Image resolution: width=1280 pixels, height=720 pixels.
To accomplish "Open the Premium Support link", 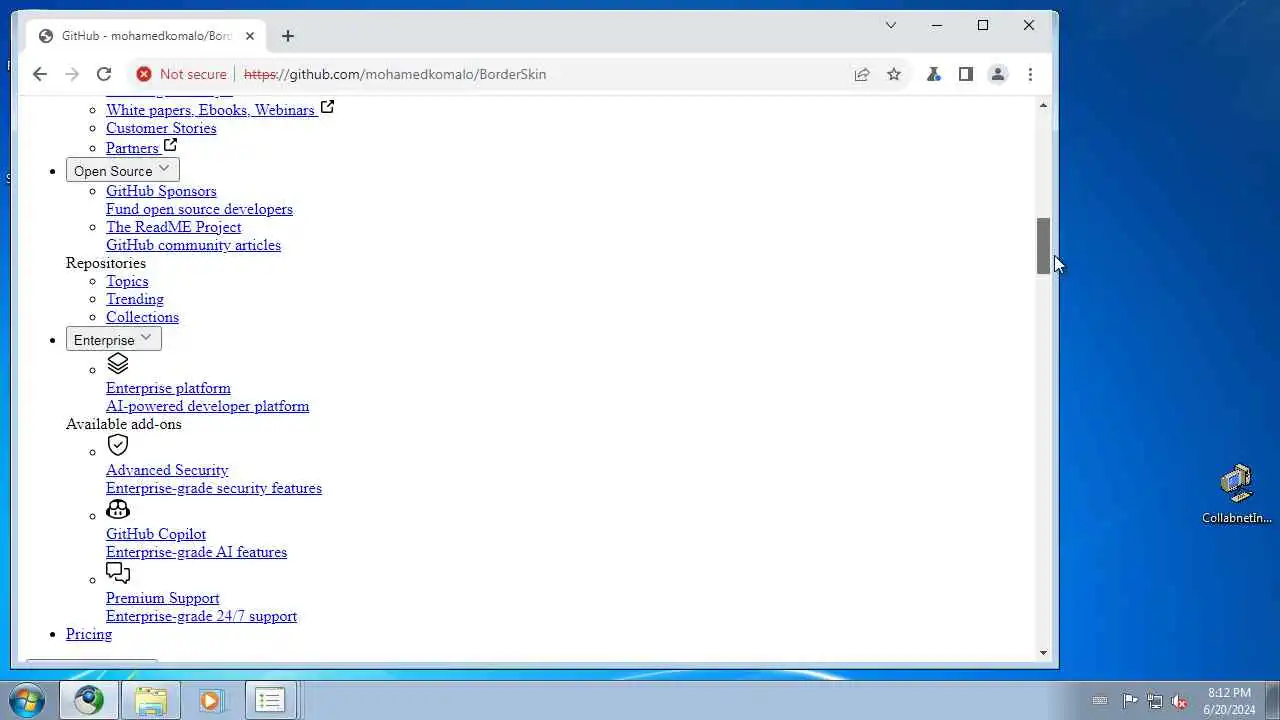I will (162, 598).
